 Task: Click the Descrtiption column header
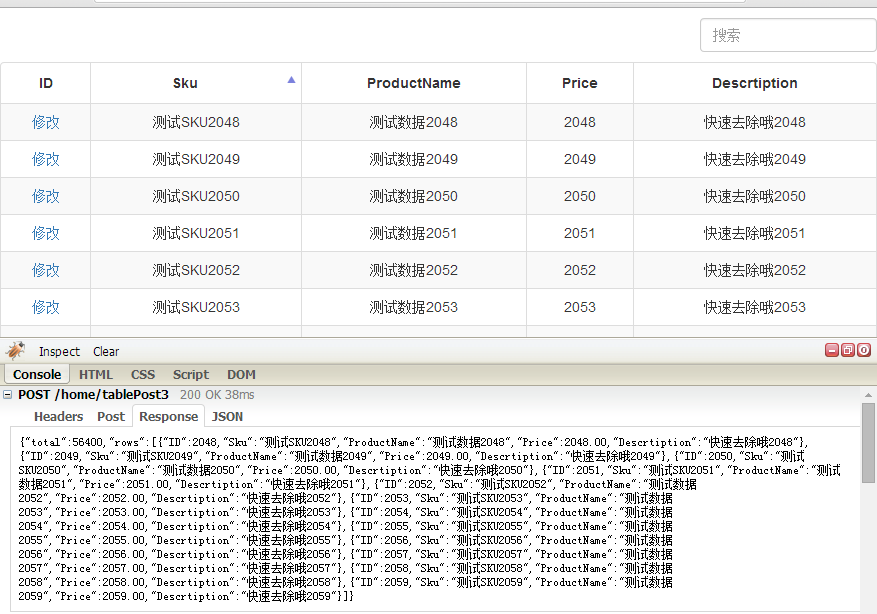click(x=755, y=83)
